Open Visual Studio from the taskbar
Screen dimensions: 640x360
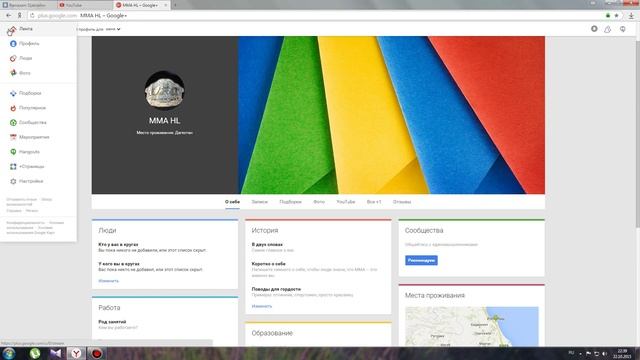56,353
